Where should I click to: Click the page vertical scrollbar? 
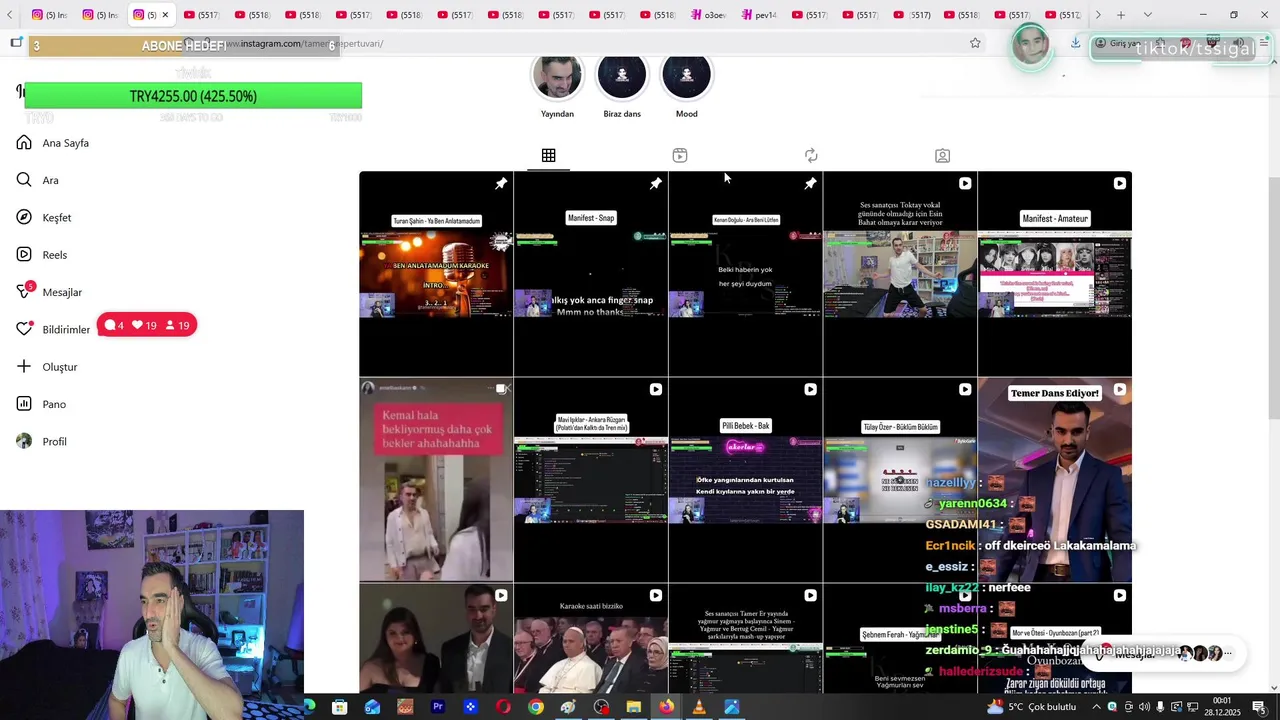pyautogui.click(x=1274, y=300)
